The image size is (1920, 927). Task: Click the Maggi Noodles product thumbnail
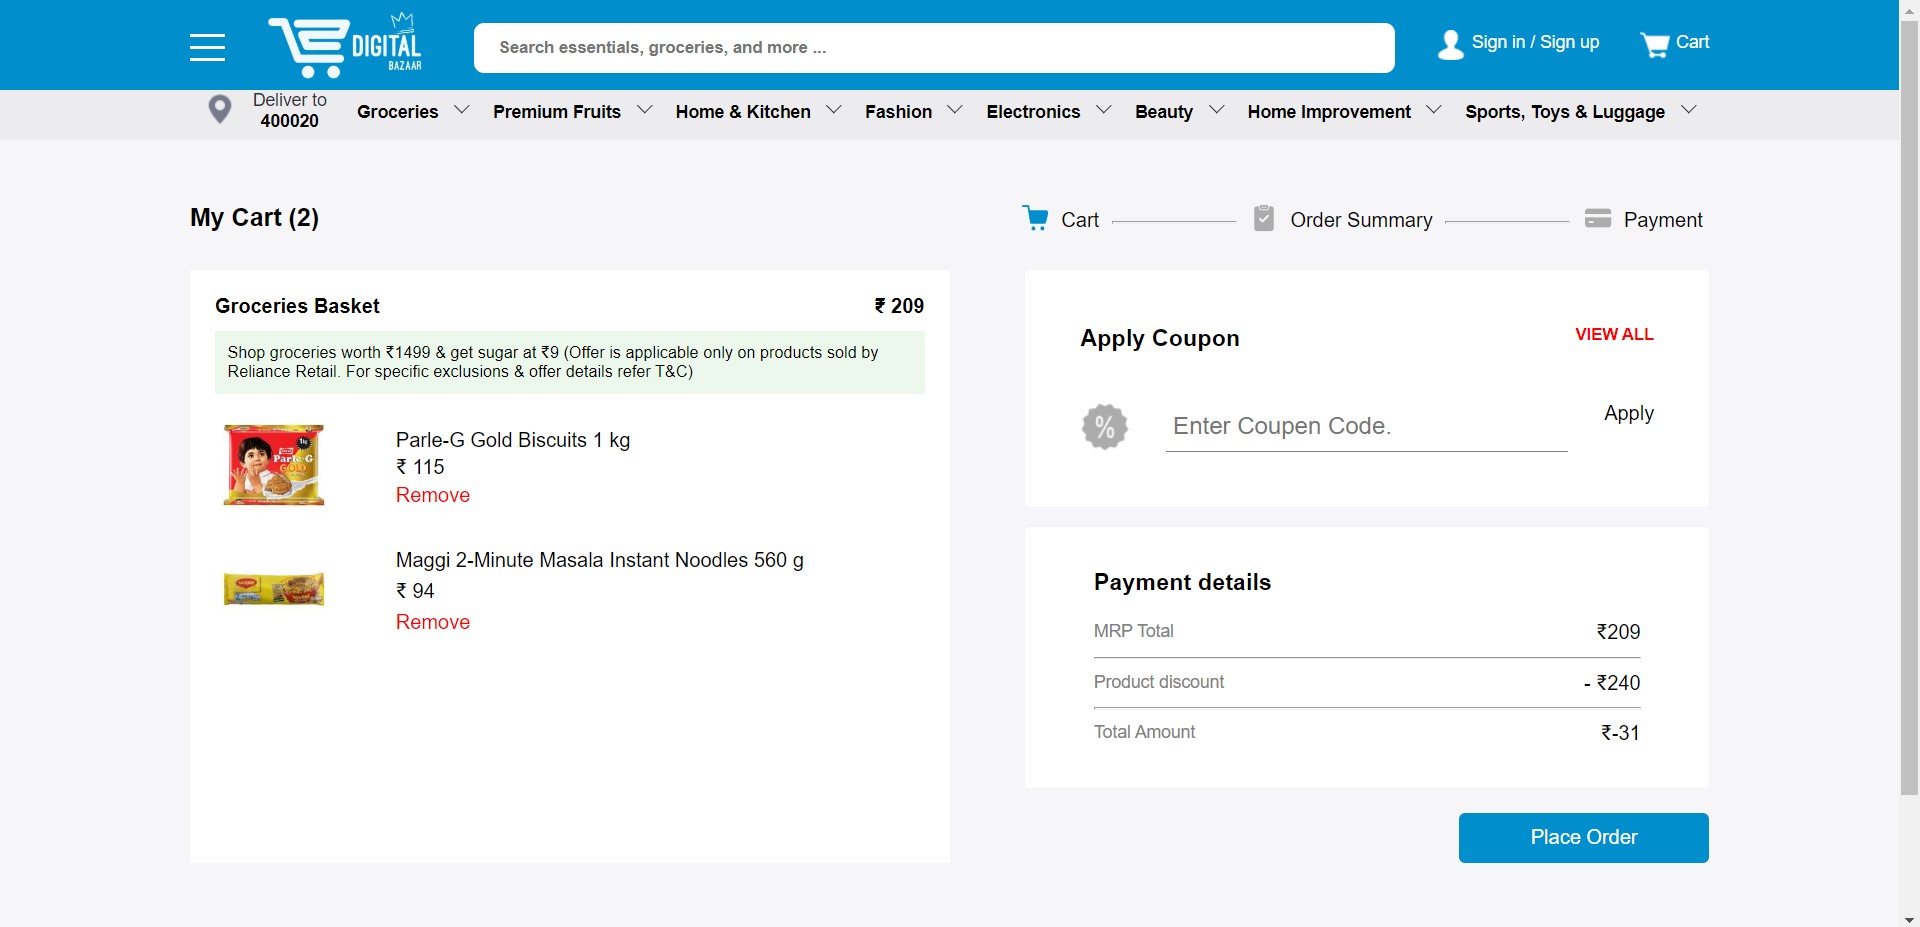tap(273, 589)
